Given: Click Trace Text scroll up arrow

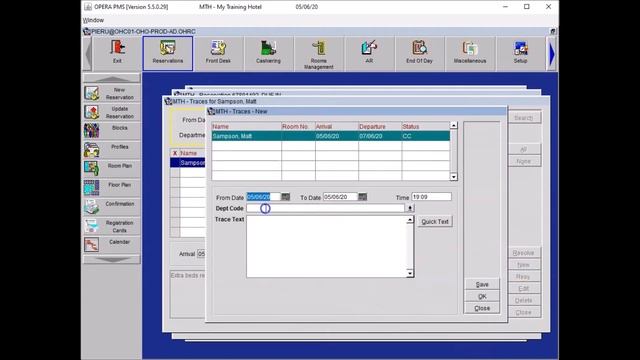Looking at the screenshot, I should tap(410, 220).
